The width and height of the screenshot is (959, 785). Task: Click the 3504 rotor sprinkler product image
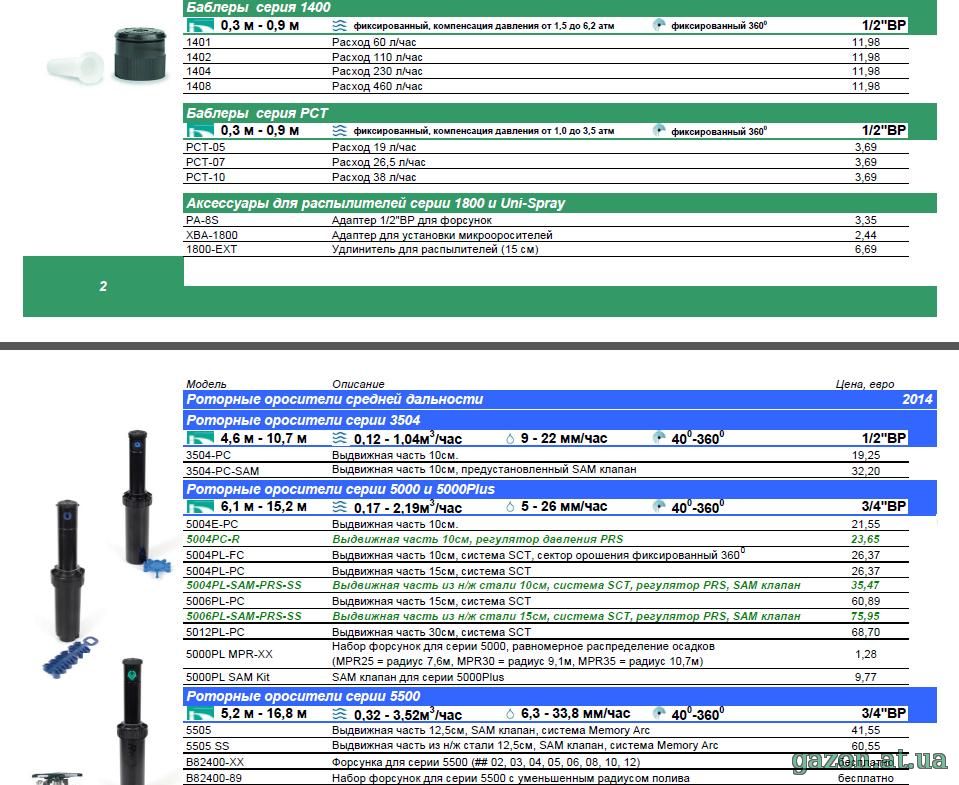pyautogui.click(x=137, y=497)
